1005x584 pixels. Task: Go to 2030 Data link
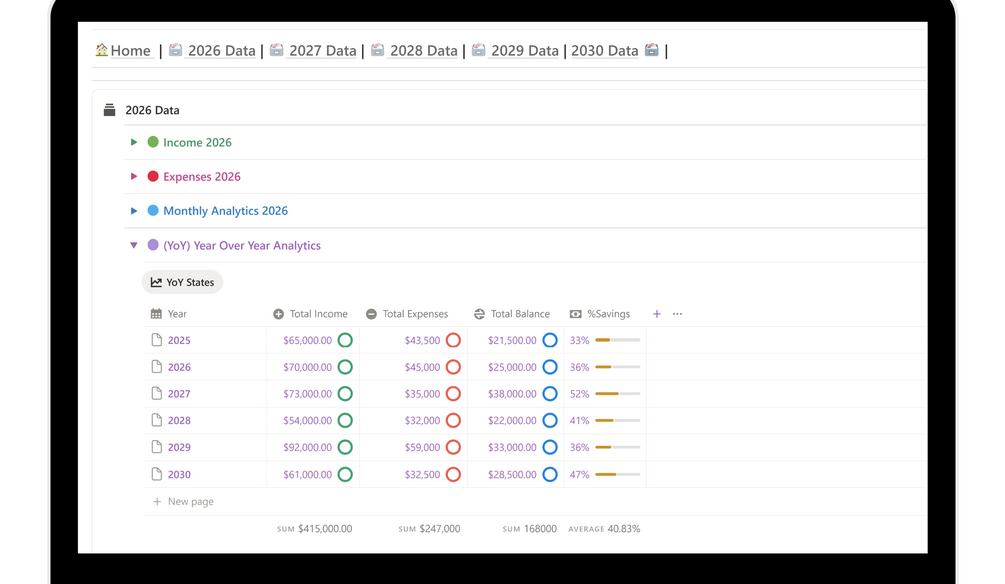pyautogui.click(x=604, y=51)
